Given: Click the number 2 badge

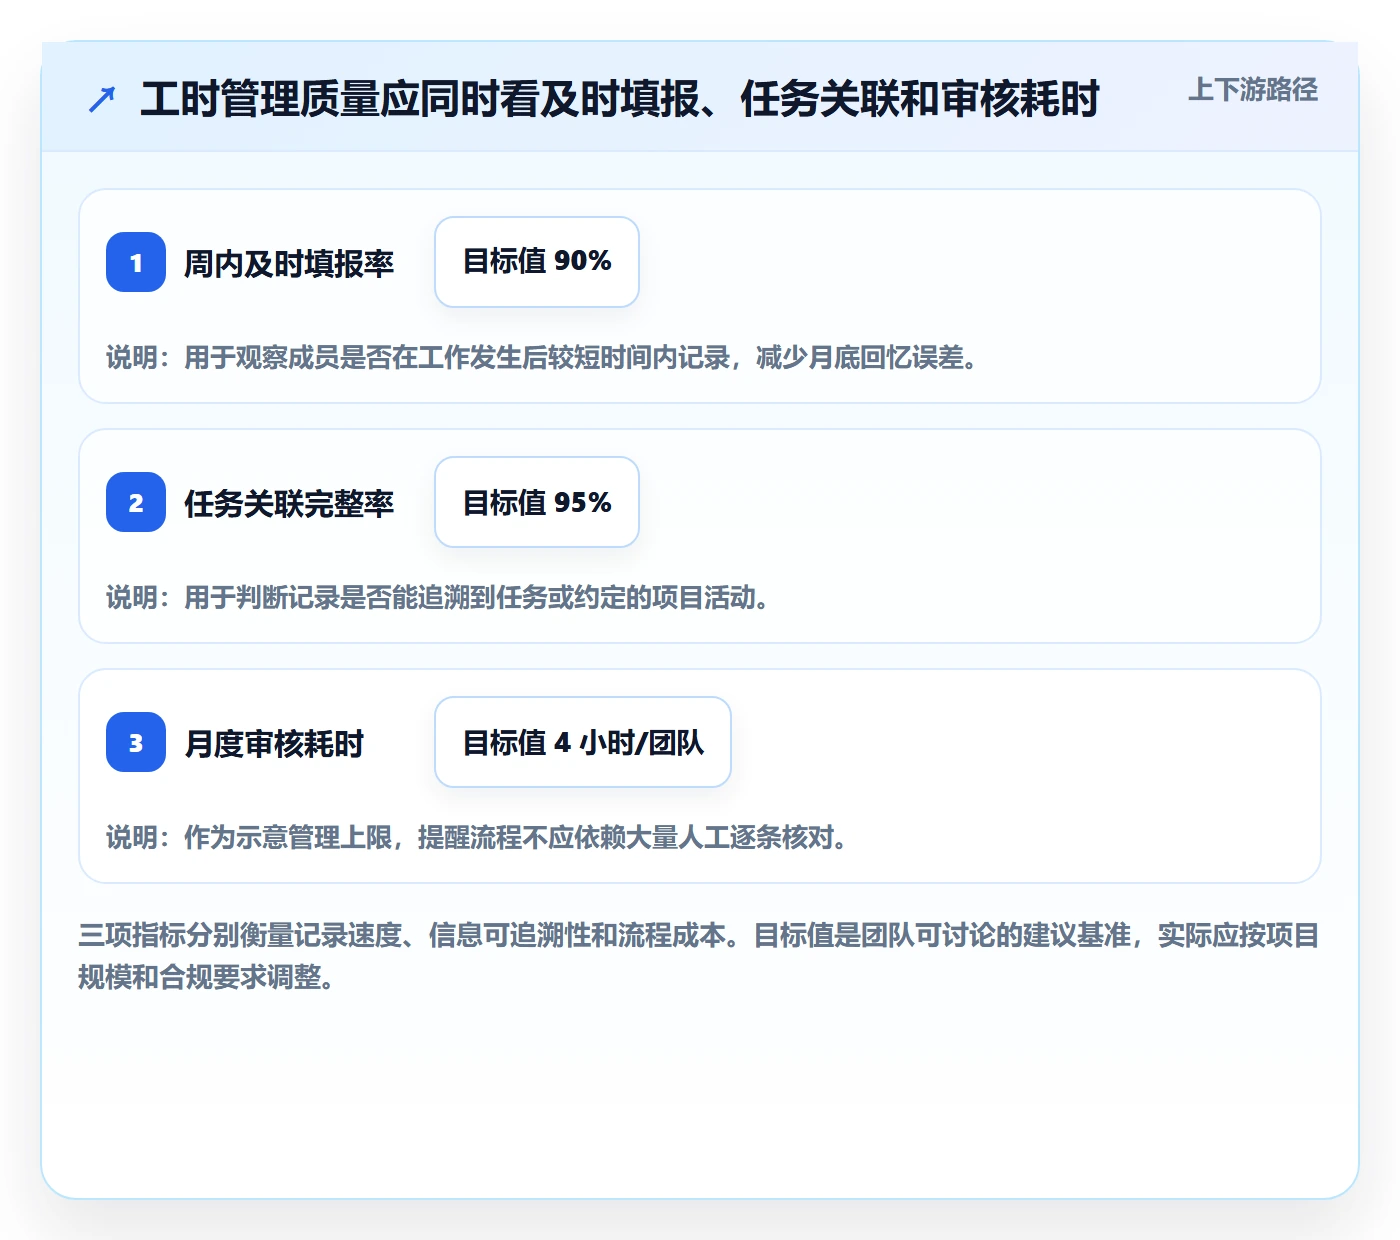Looking at the screenshot, I should click(136, 502).
